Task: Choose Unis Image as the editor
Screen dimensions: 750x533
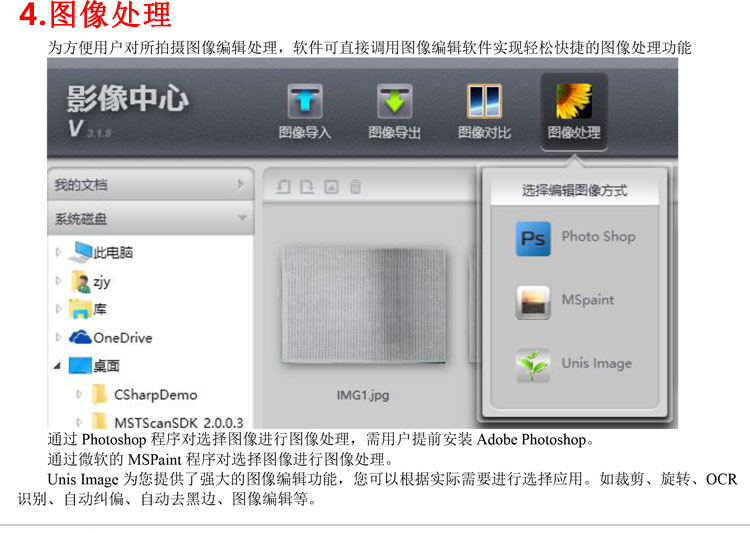Action: coord(574,365)
